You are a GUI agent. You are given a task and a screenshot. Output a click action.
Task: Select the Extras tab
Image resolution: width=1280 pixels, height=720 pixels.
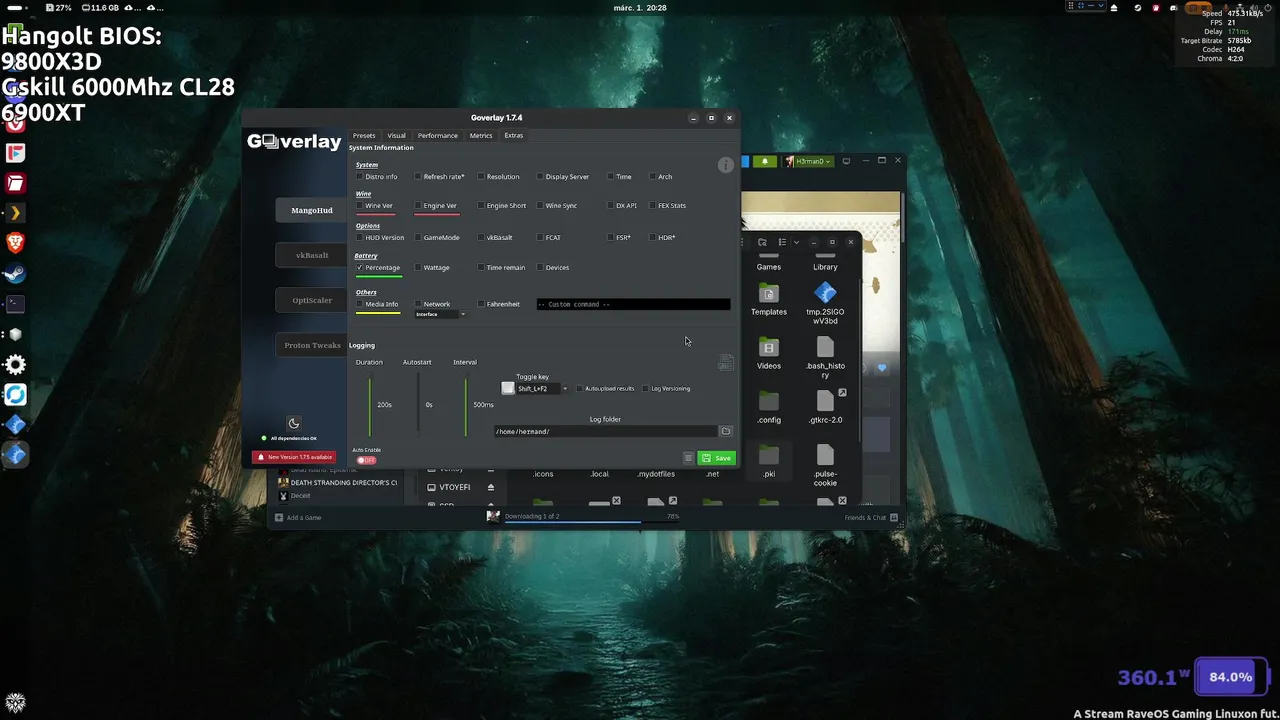[514, 136]
